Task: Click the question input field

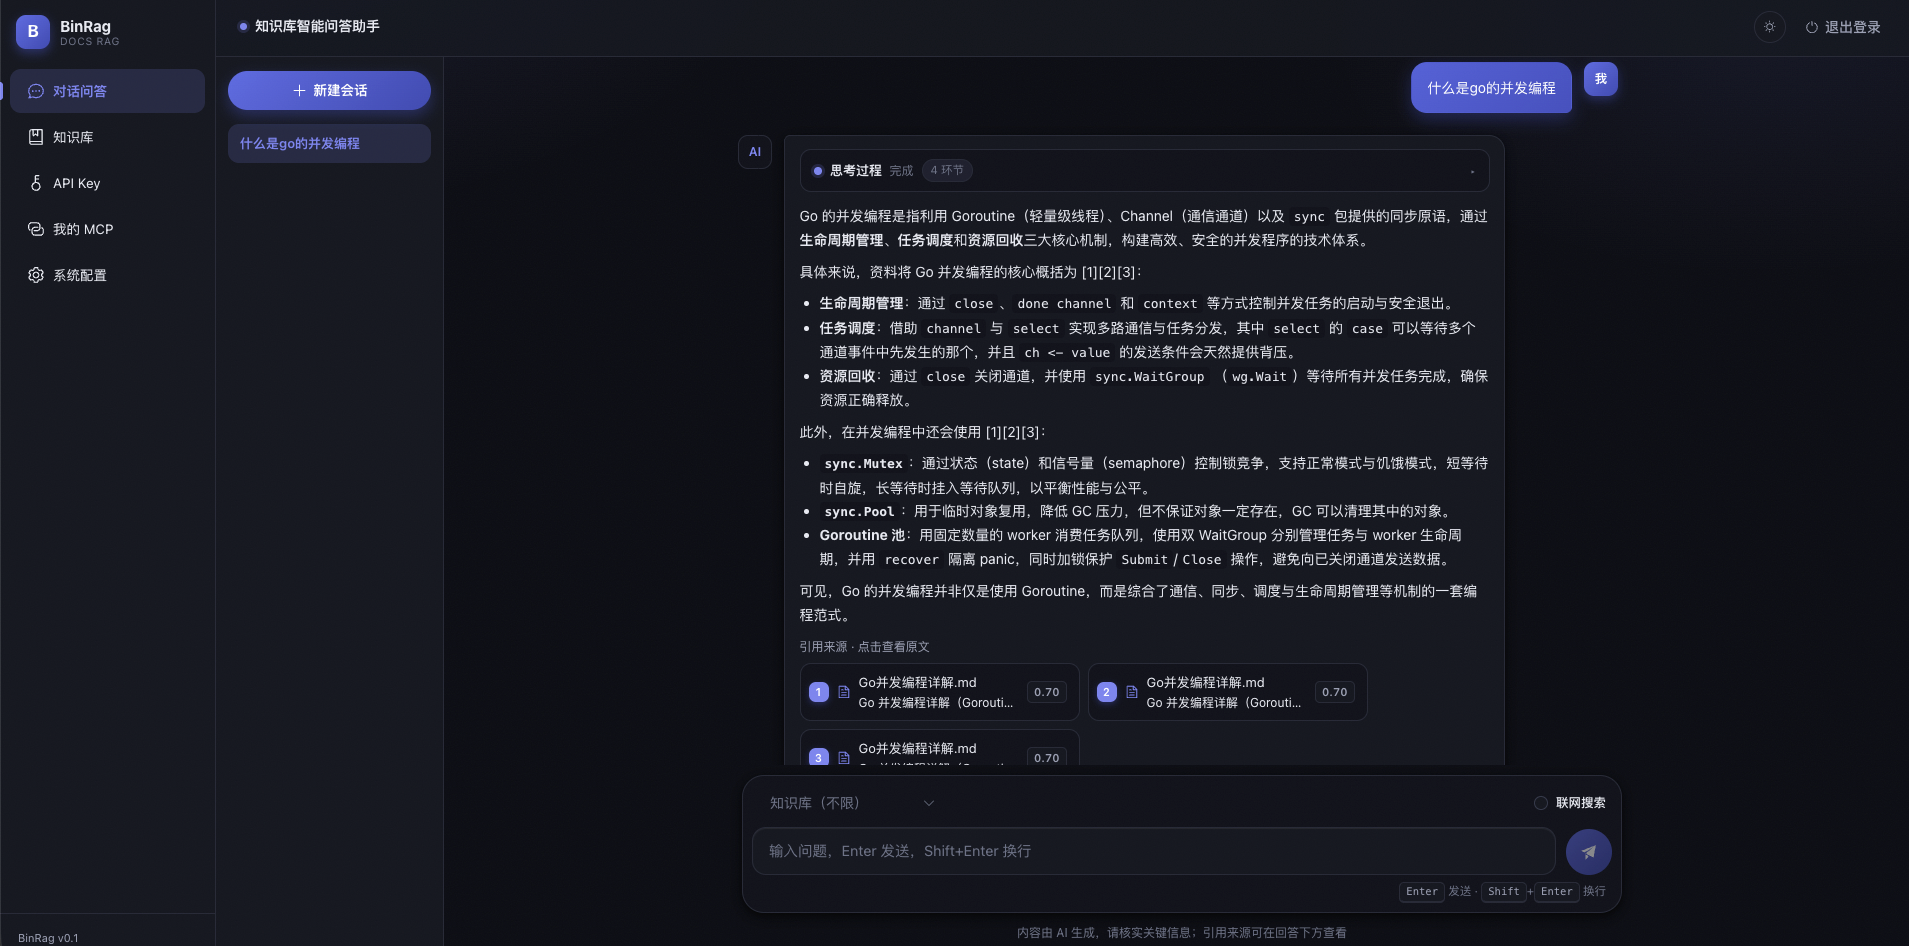Action: pyautogui.click(x=1153, y=851)
